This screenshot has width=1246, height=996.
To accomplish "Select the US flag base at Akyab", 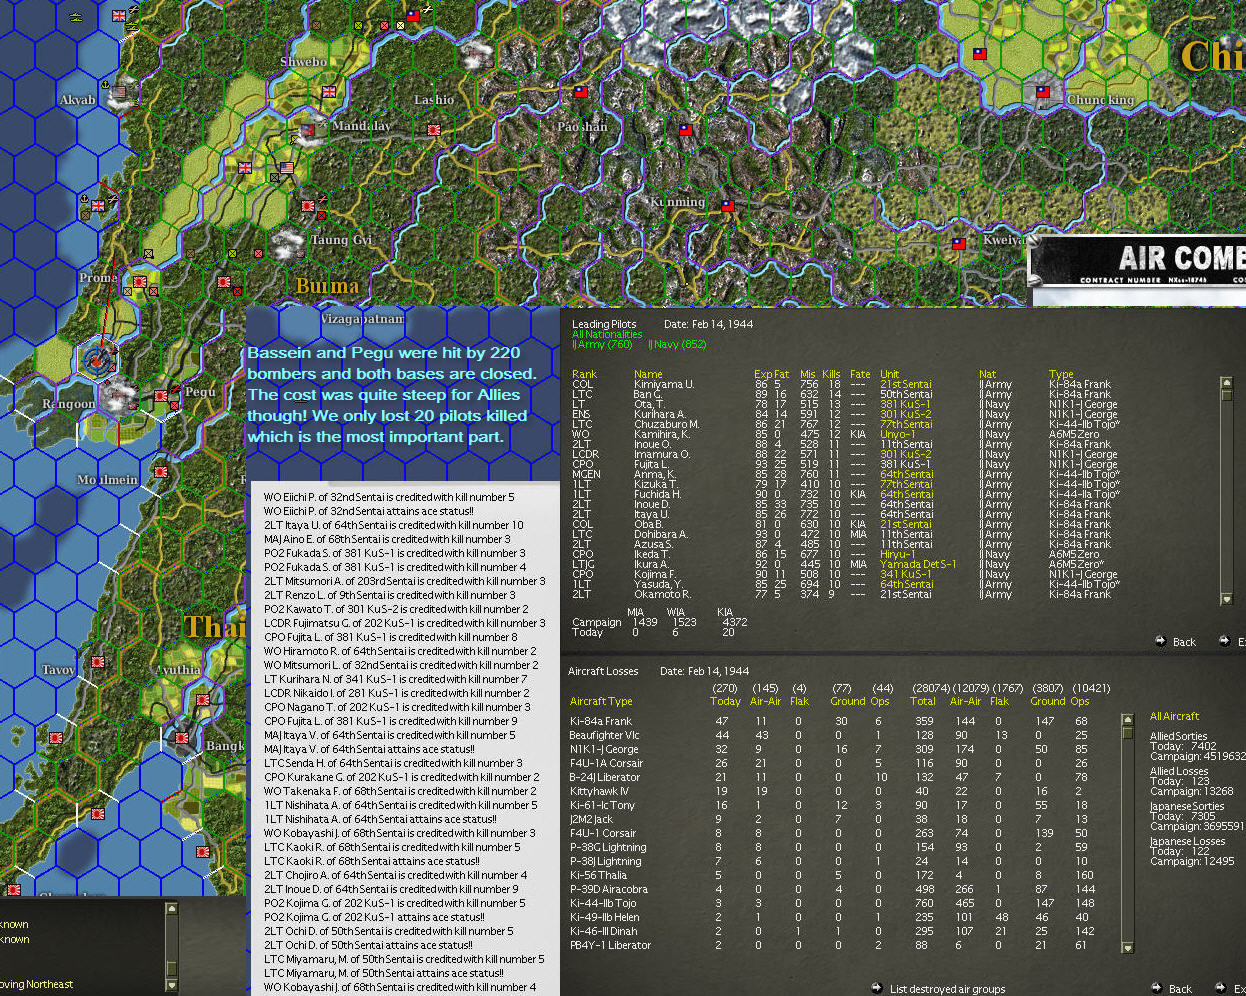I will 120,91.
